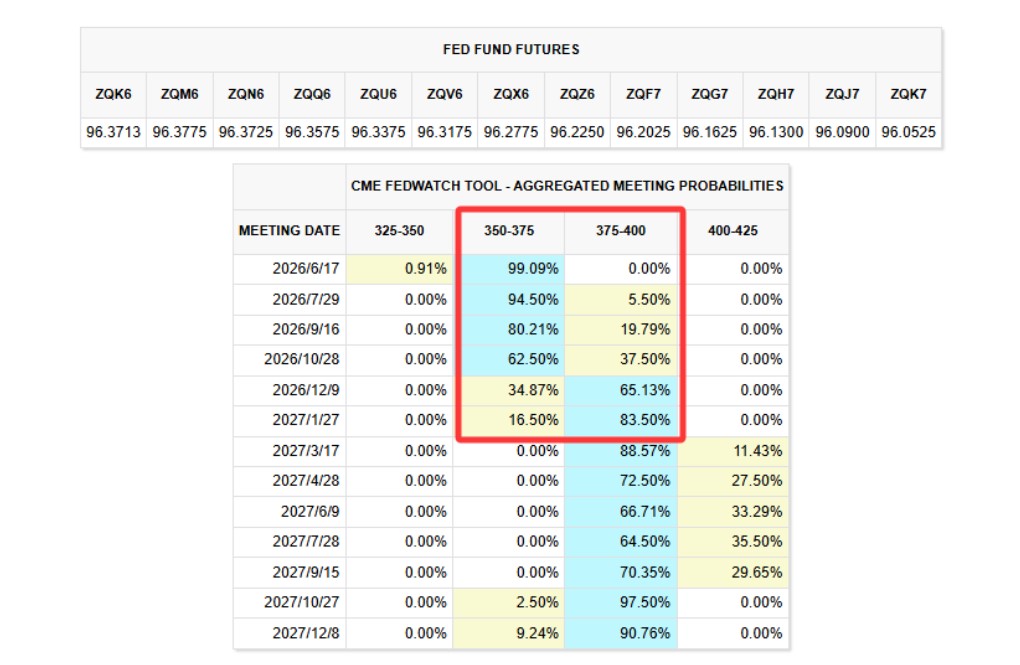Select the 2026/6/17 meeting date row

click(511, 269)
